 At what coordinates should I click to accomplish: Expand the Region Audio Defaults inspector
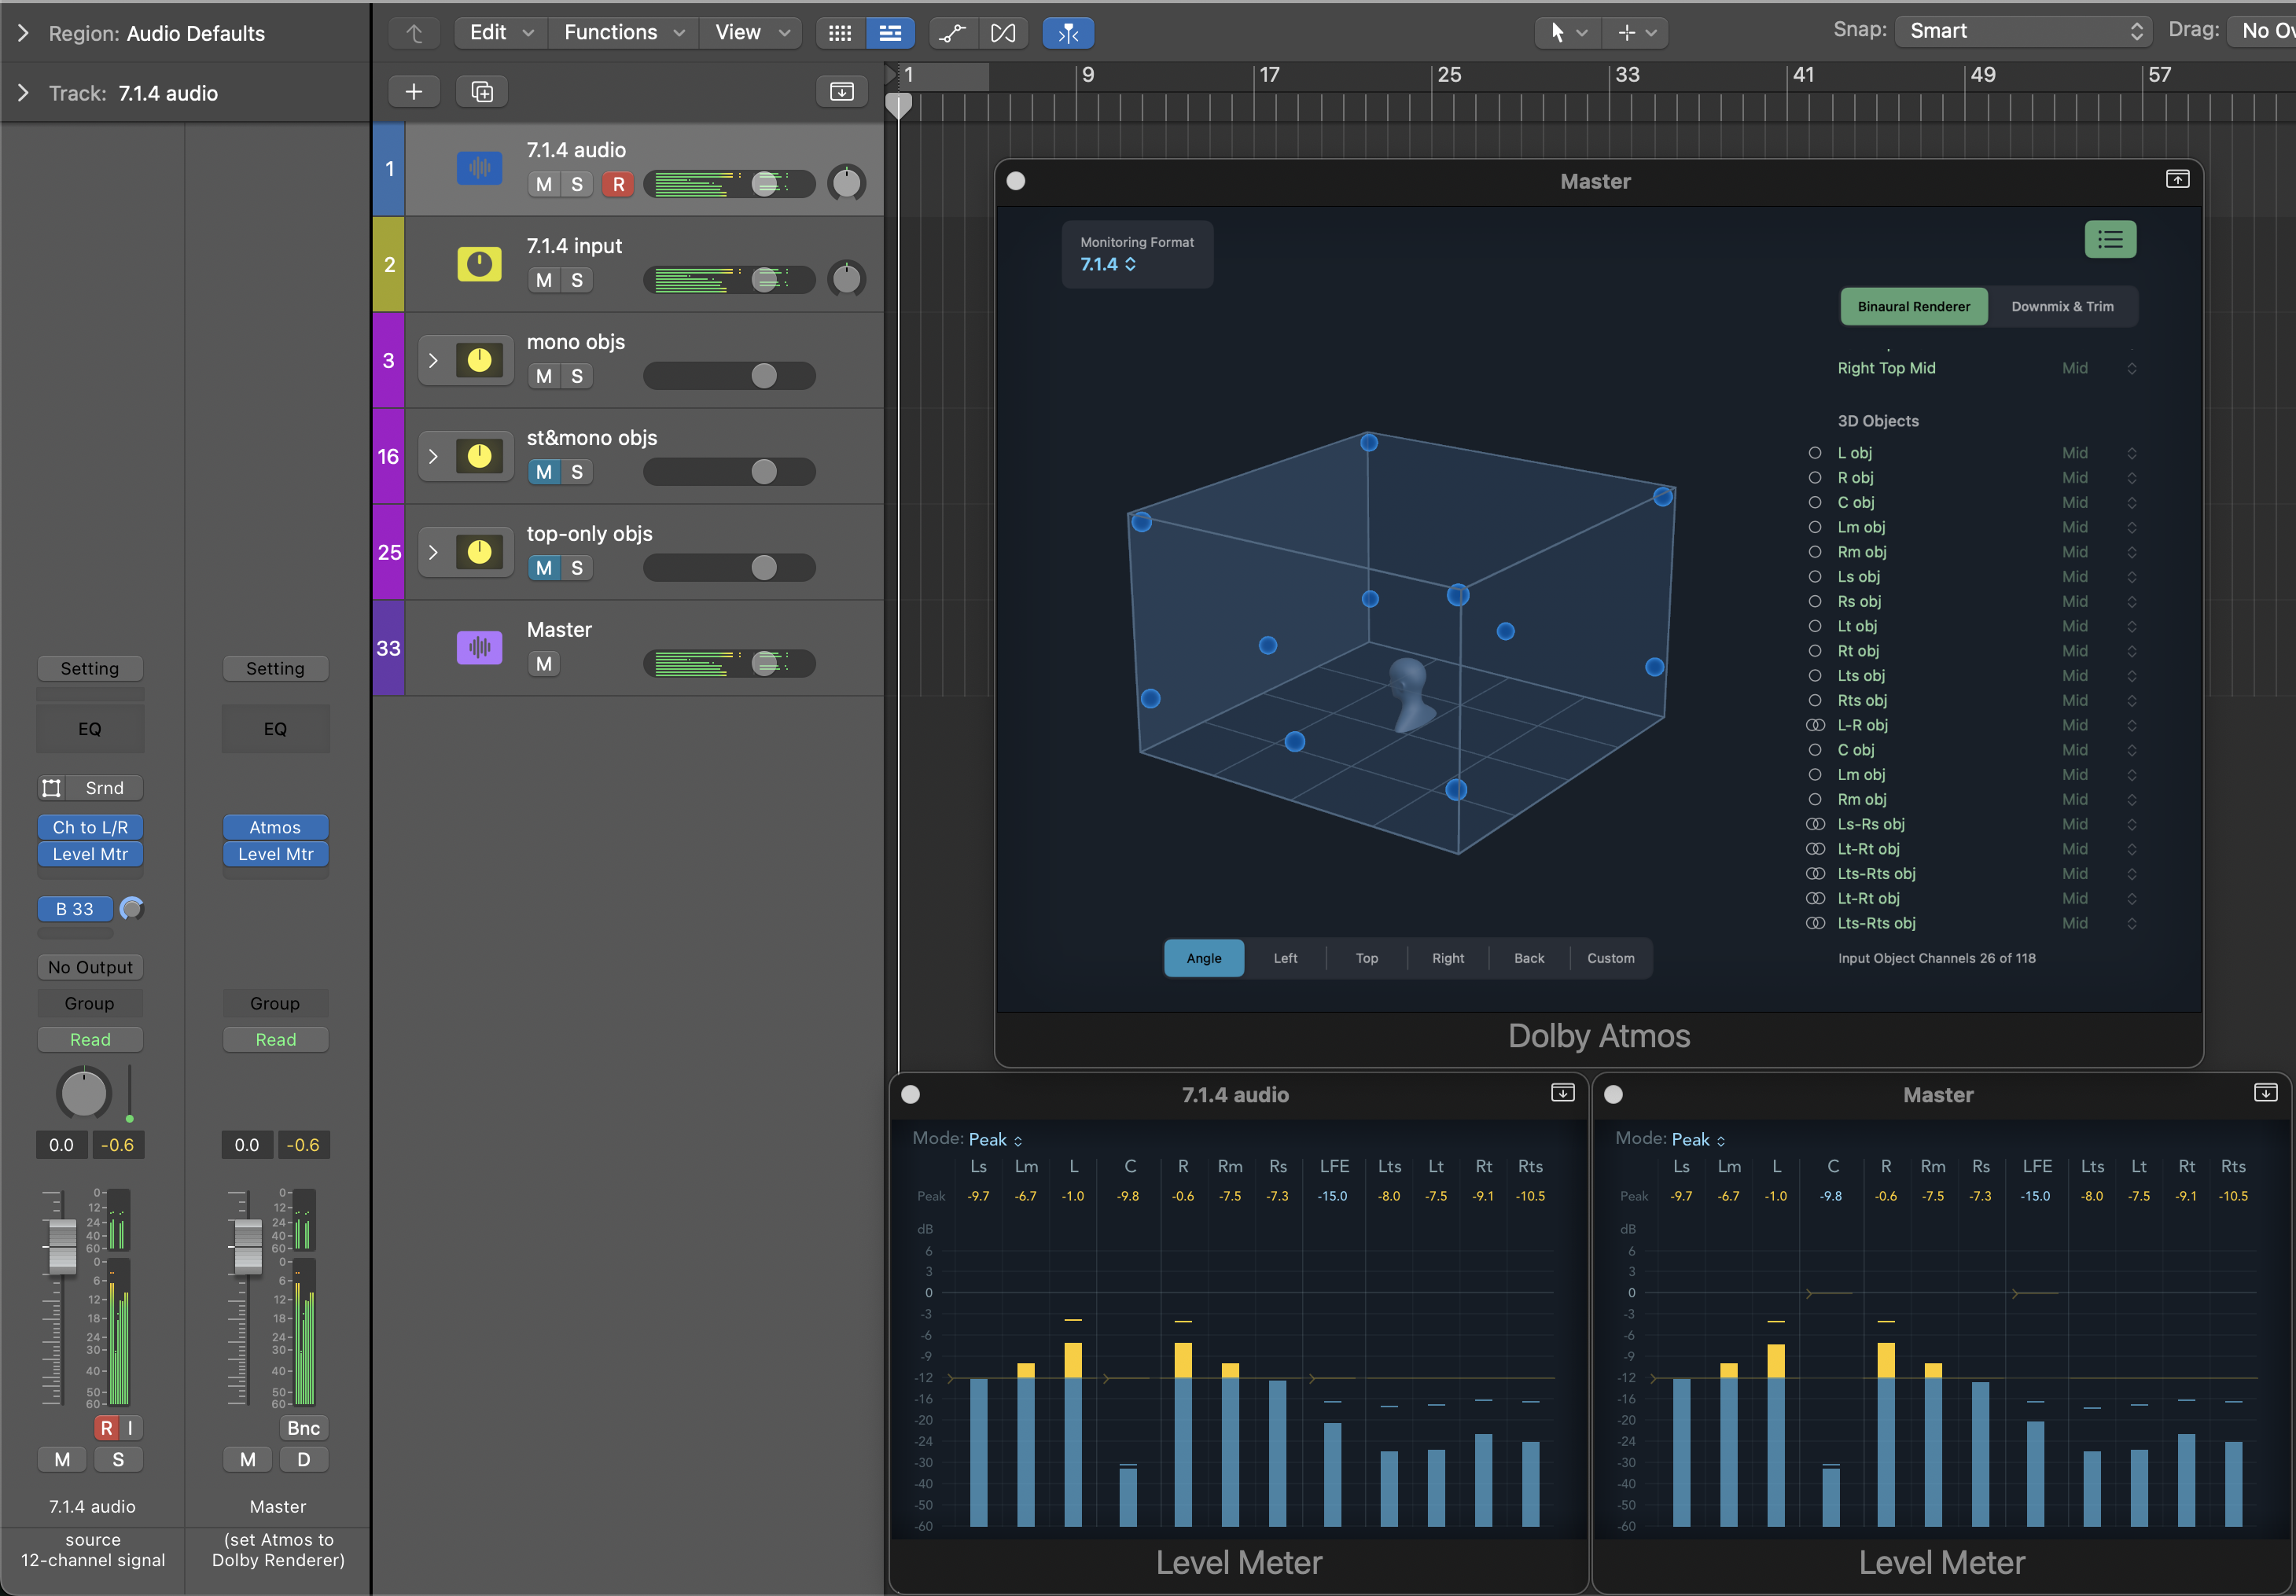click(x=23, y=33)
